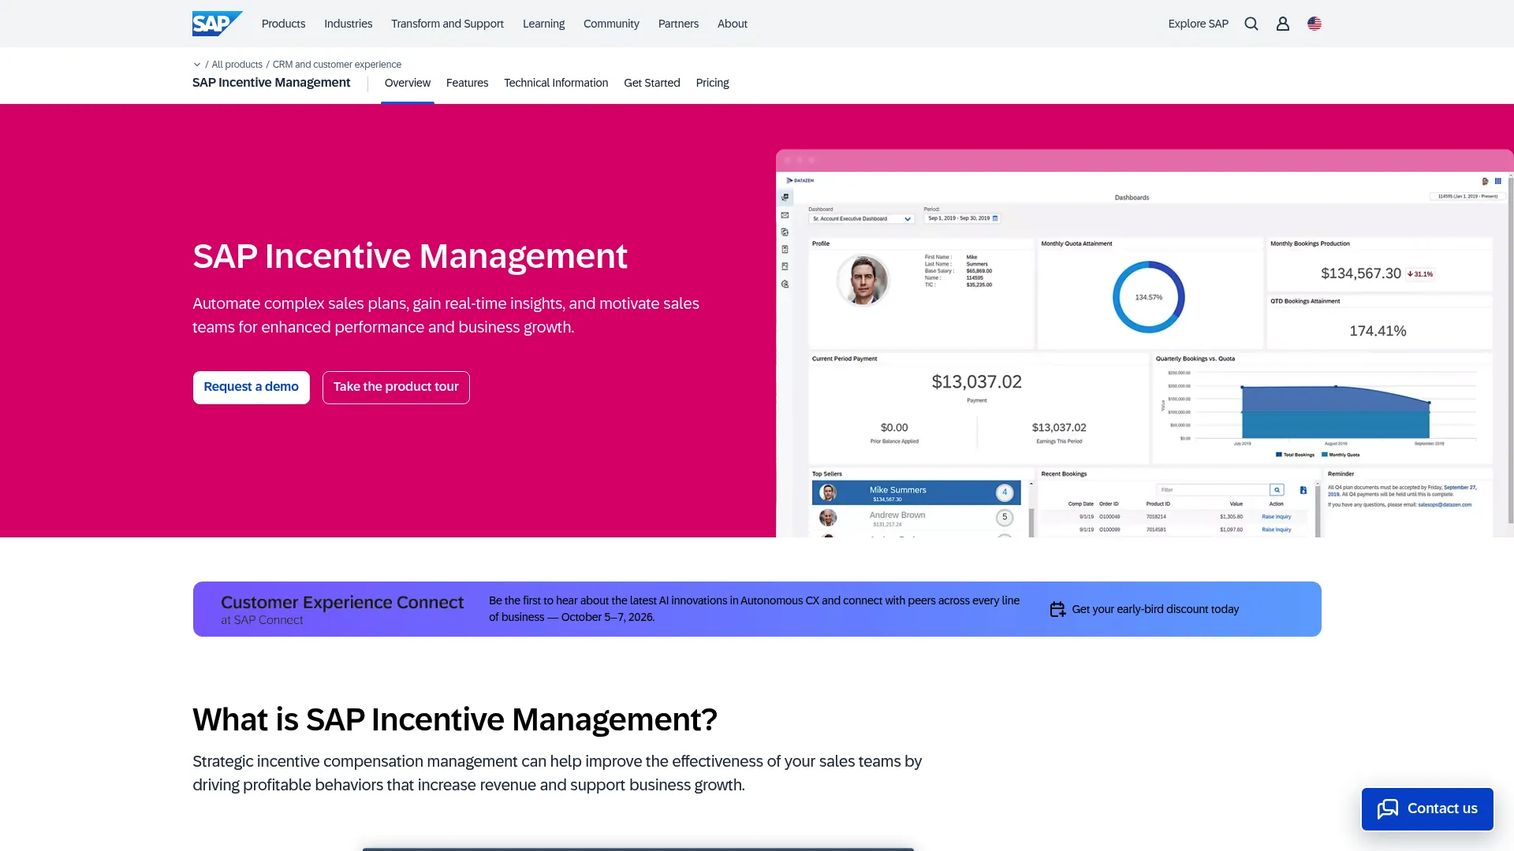Switch to Technical Information tab
The height and width of the screenshot is (851, 1514).
coord(556,83)
